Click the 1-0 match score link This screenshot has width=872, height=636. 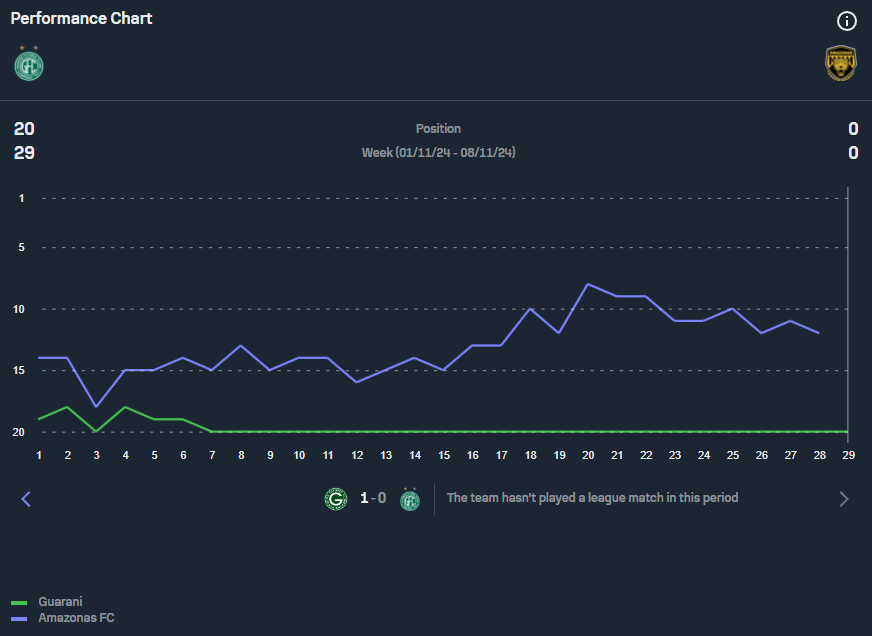pyautogui.click(x=373, y=498)
